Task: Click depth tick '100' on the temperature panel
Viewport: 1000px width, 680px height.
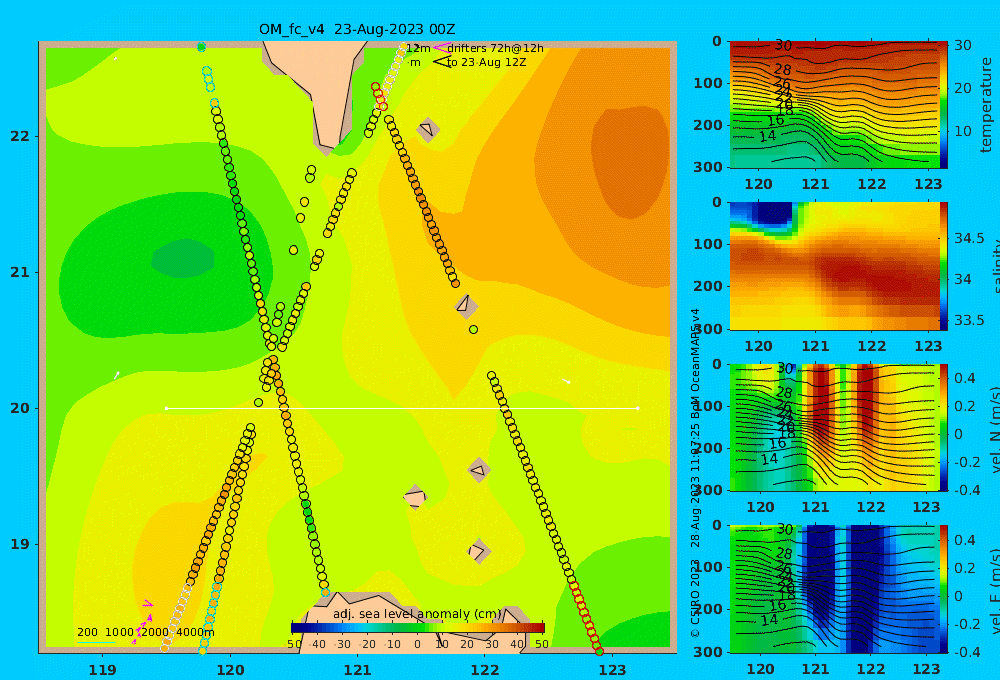Action: (708, 83)
